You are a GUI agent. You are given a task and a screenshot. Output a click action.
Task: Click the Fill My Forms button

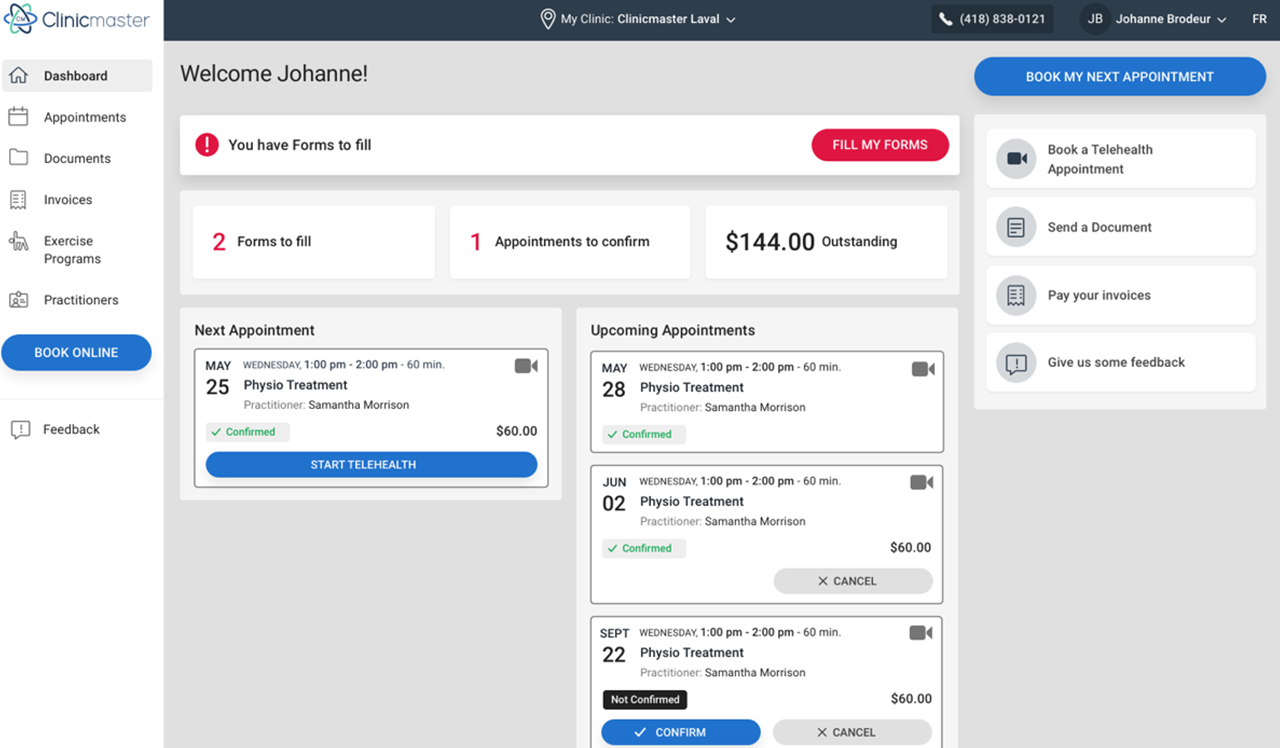pos(880,145)
